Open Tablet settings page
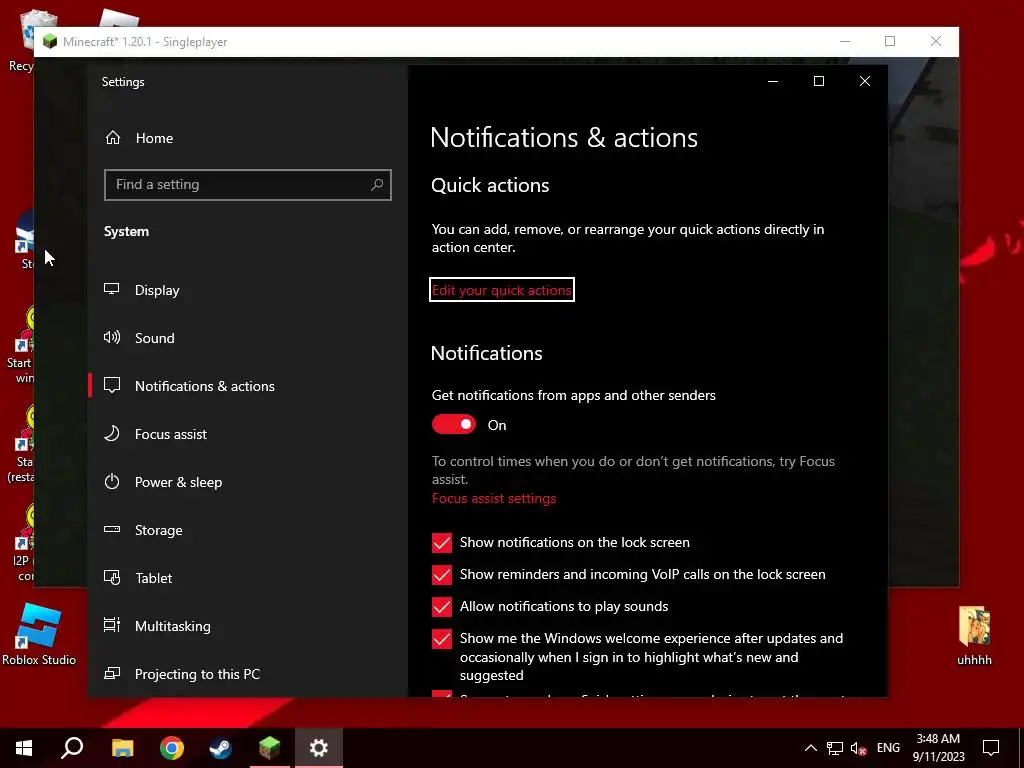 click(x=248, y=578)
